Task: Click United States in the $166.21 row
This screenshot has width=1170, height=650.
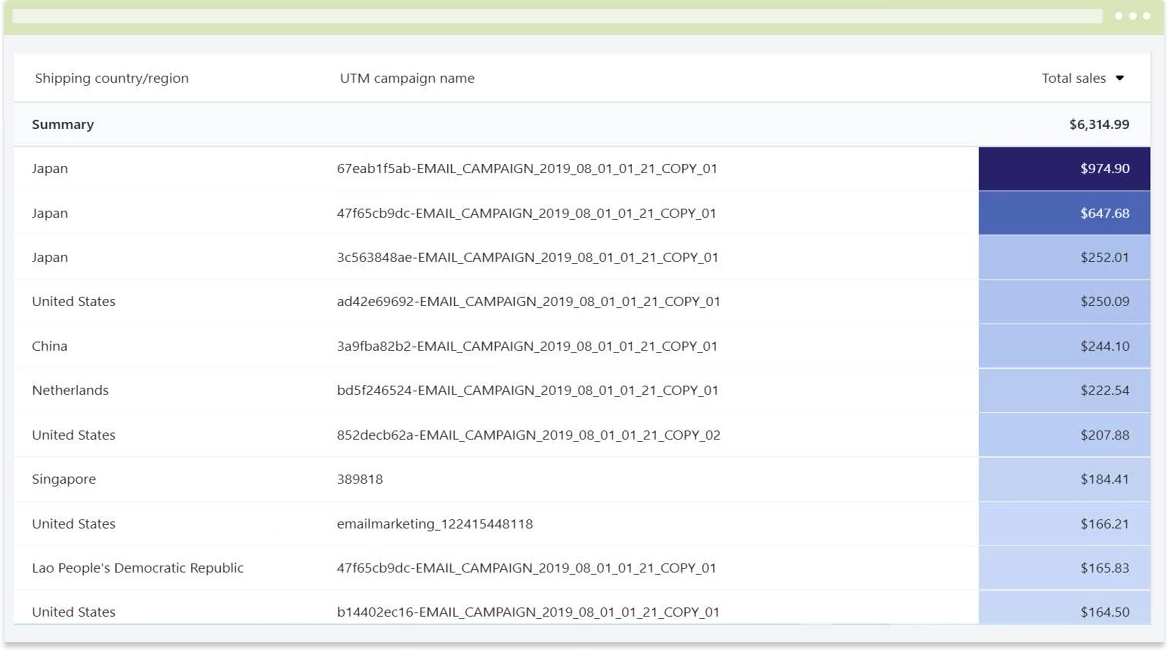Action: pyautogui.click(x=73, y=523)
